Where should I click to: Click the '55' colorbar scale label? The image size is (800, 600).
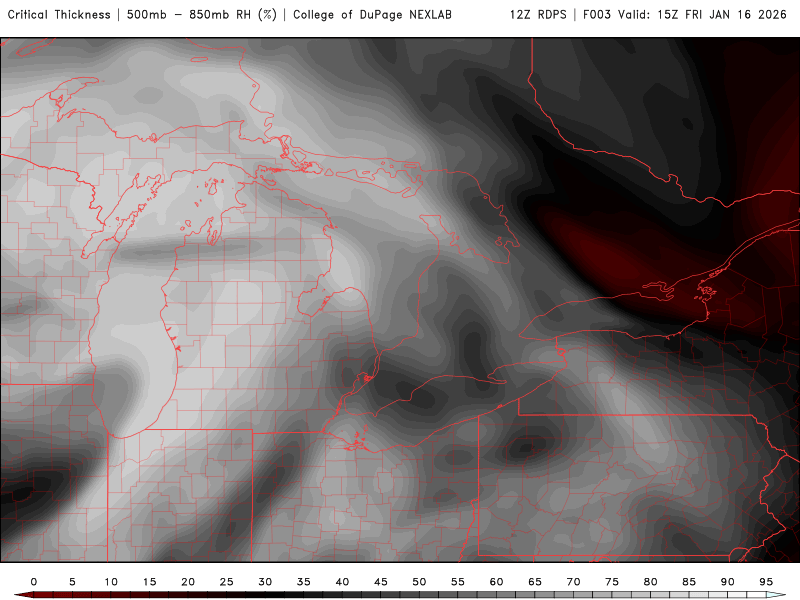pos(458,582)
